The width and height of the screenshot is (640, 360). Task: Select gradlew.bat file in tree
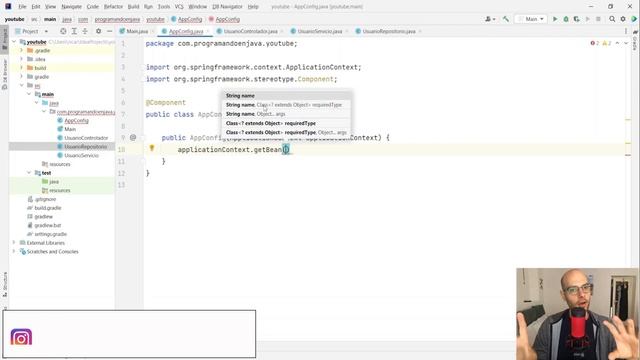click(47, 225)
